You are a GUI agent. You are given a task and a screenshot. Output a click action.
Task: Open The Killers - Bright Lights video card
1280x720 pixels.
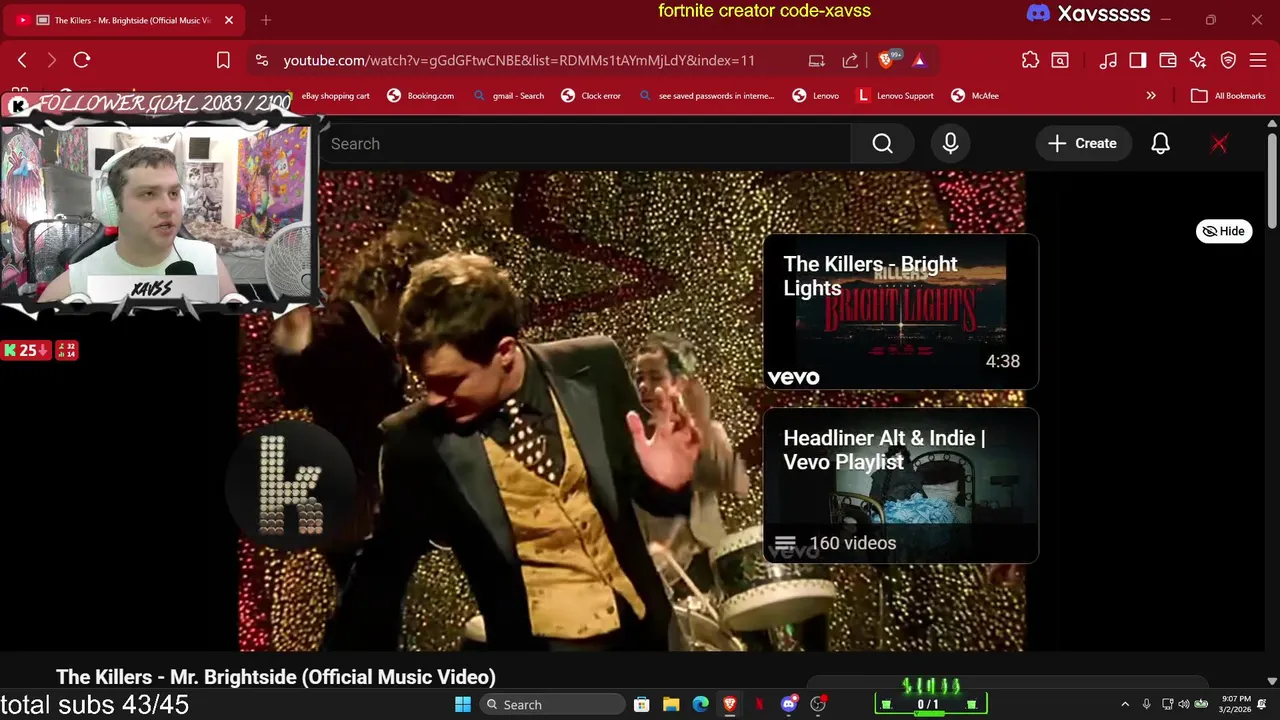(900, 311)
